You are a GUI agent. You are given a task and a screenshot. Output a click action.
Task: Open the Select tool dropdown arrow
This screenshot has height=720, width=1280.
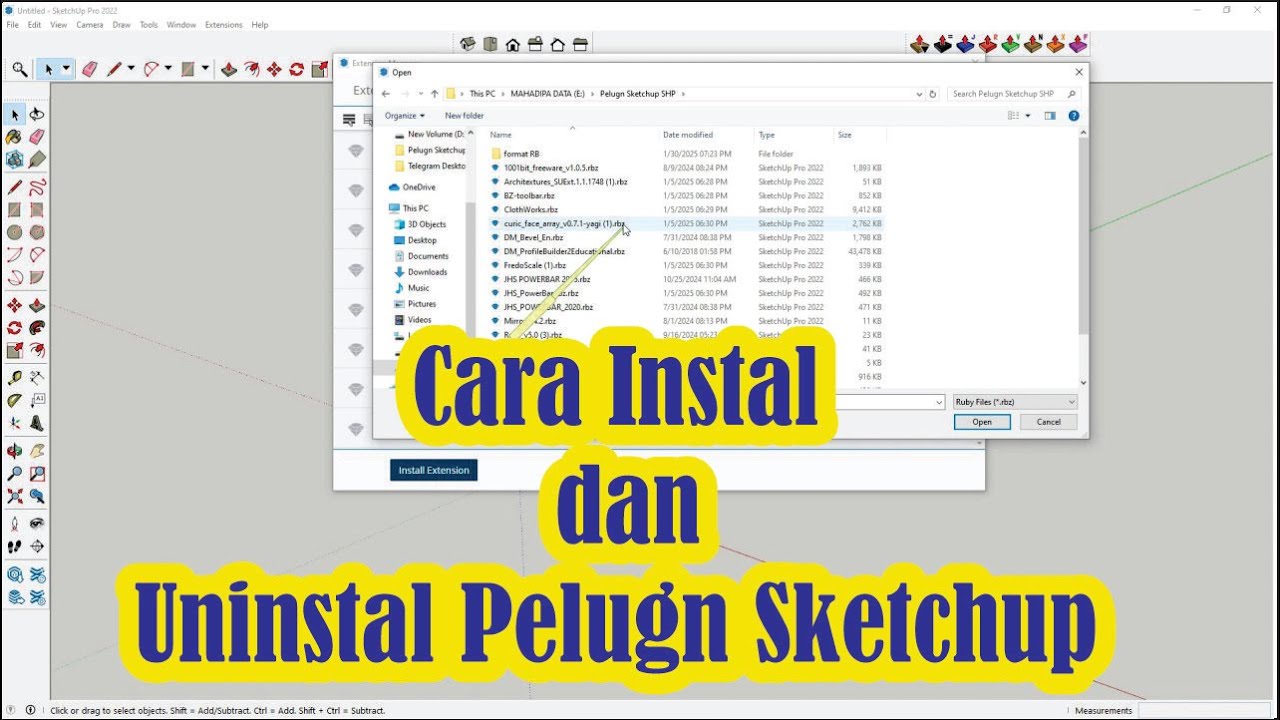click(67, 69)
